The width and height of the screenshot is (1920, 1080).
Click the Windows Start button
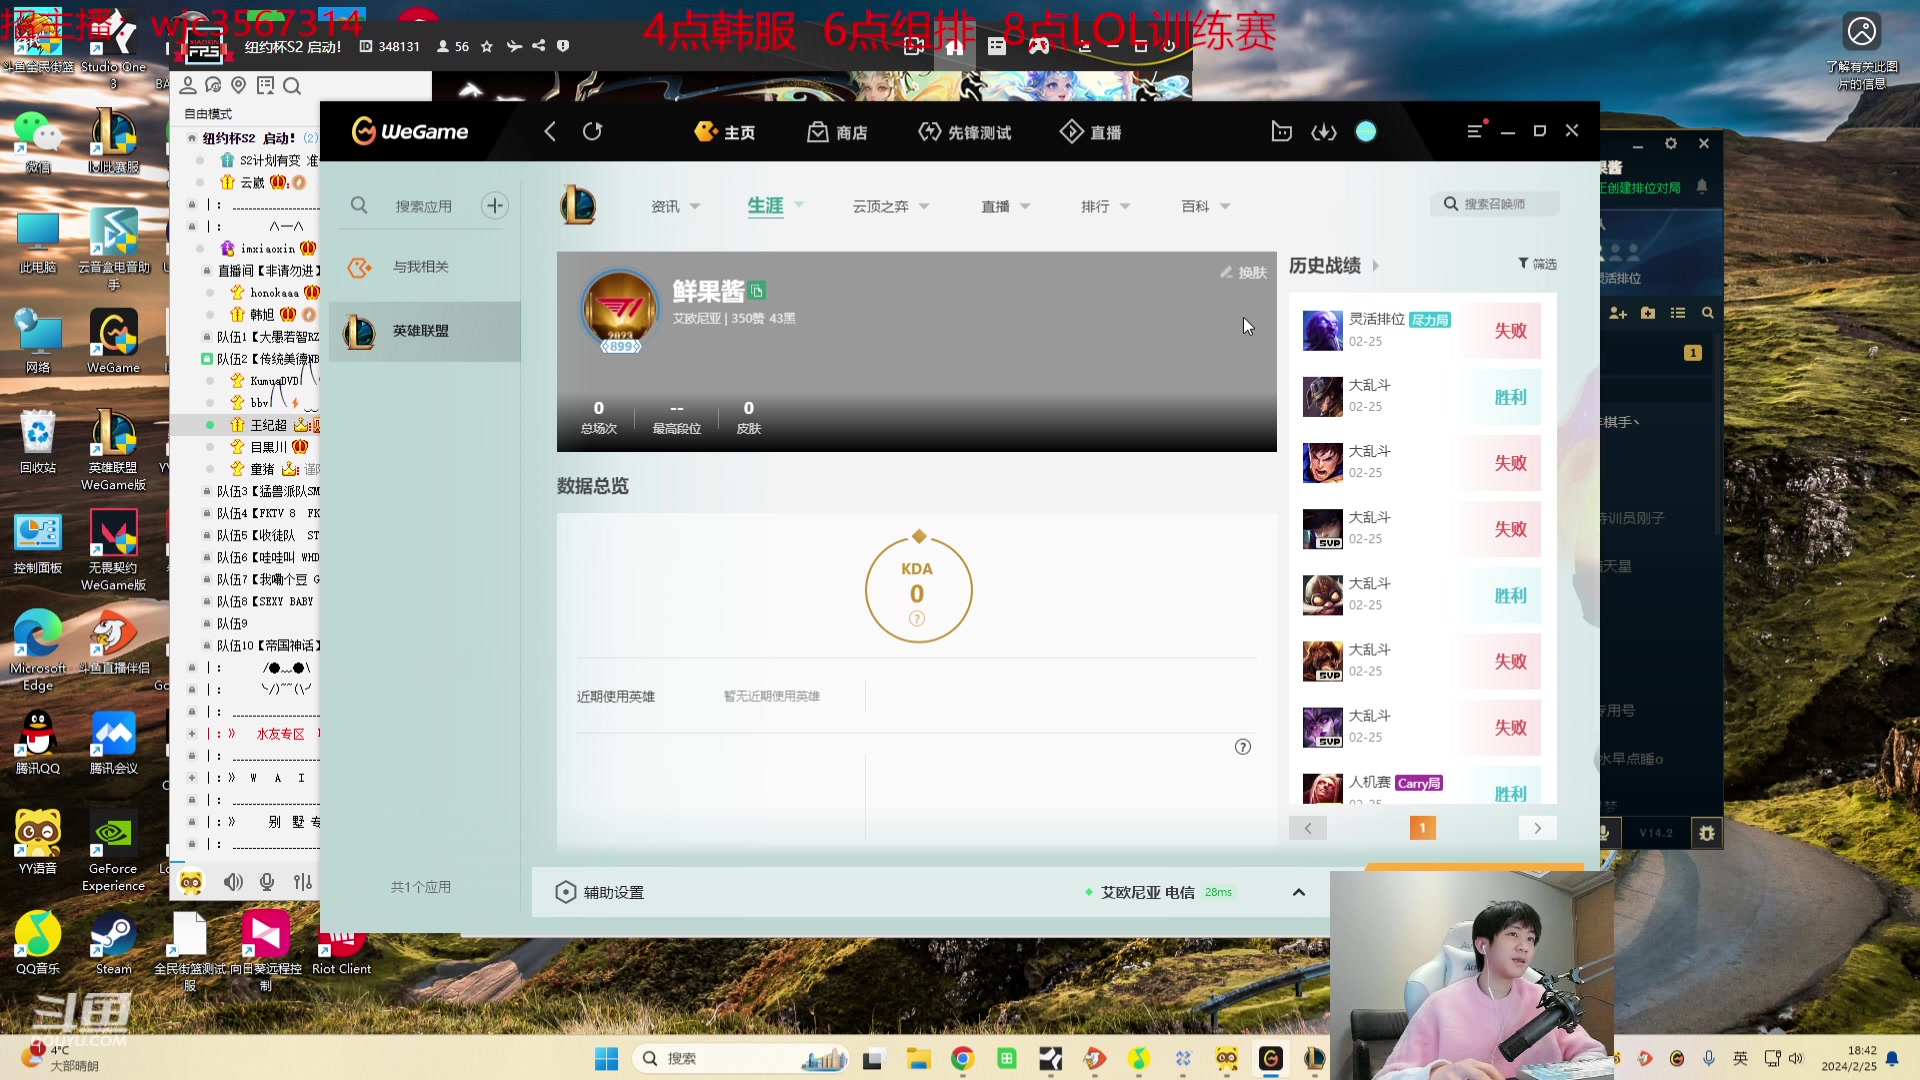[x=606, y=1058]
